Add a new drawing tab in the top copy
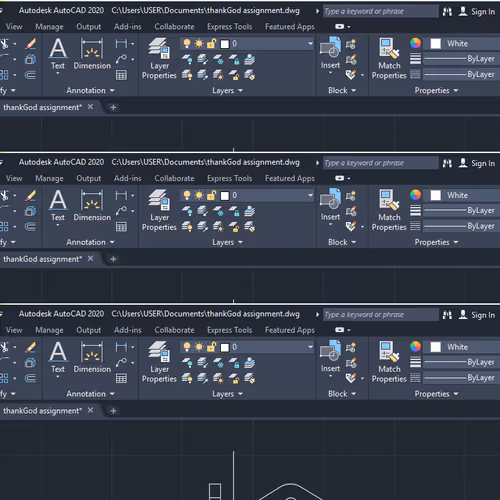500x500 pixels. point(113,107)
